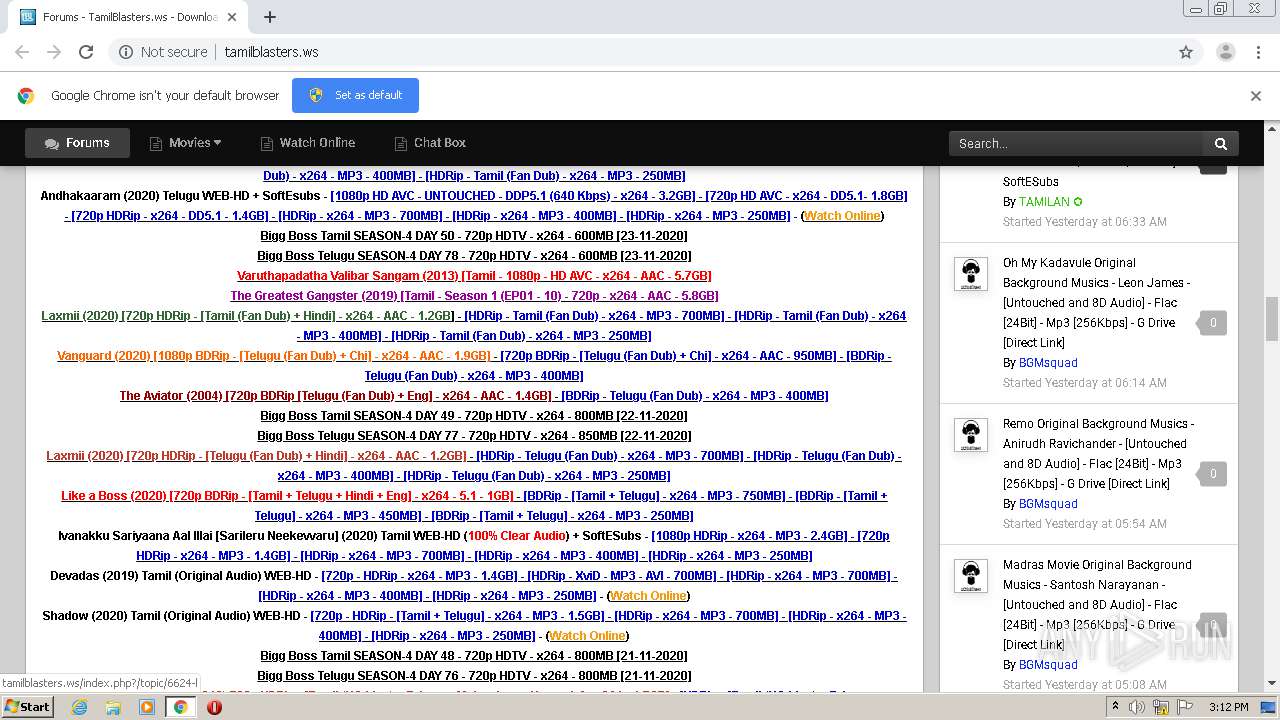
Task: Close the TamilBlasters browser tab
Action: (232, 17)
